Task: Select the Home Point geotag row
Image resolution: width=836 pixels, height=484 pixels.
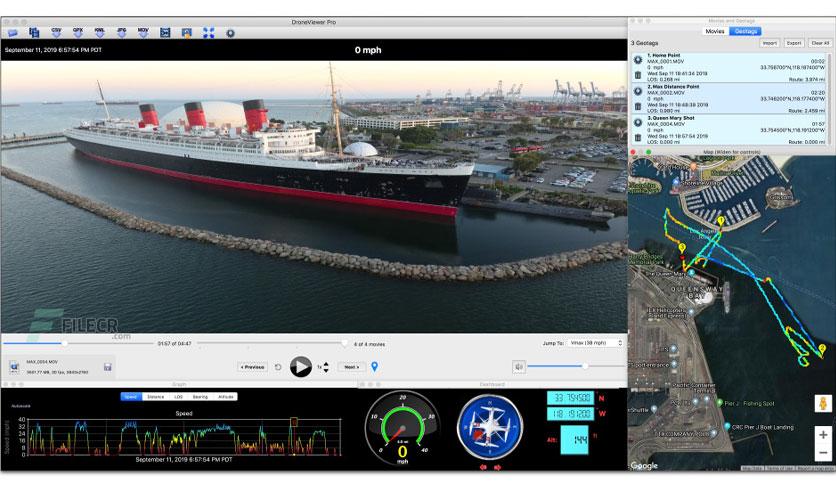Action: [x=729, y=68]
